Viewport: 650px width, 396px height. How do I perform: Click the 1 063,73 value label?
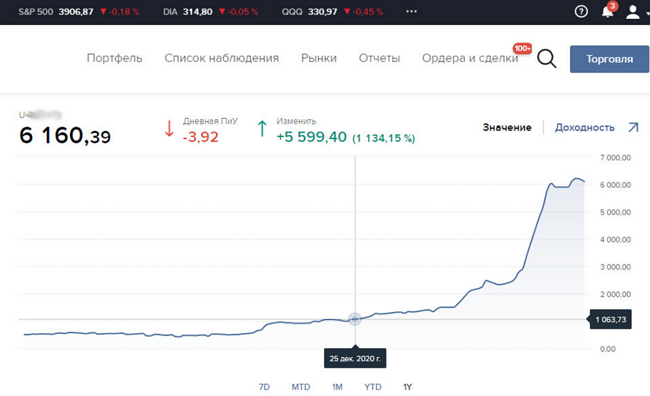[x=610, y=319]
